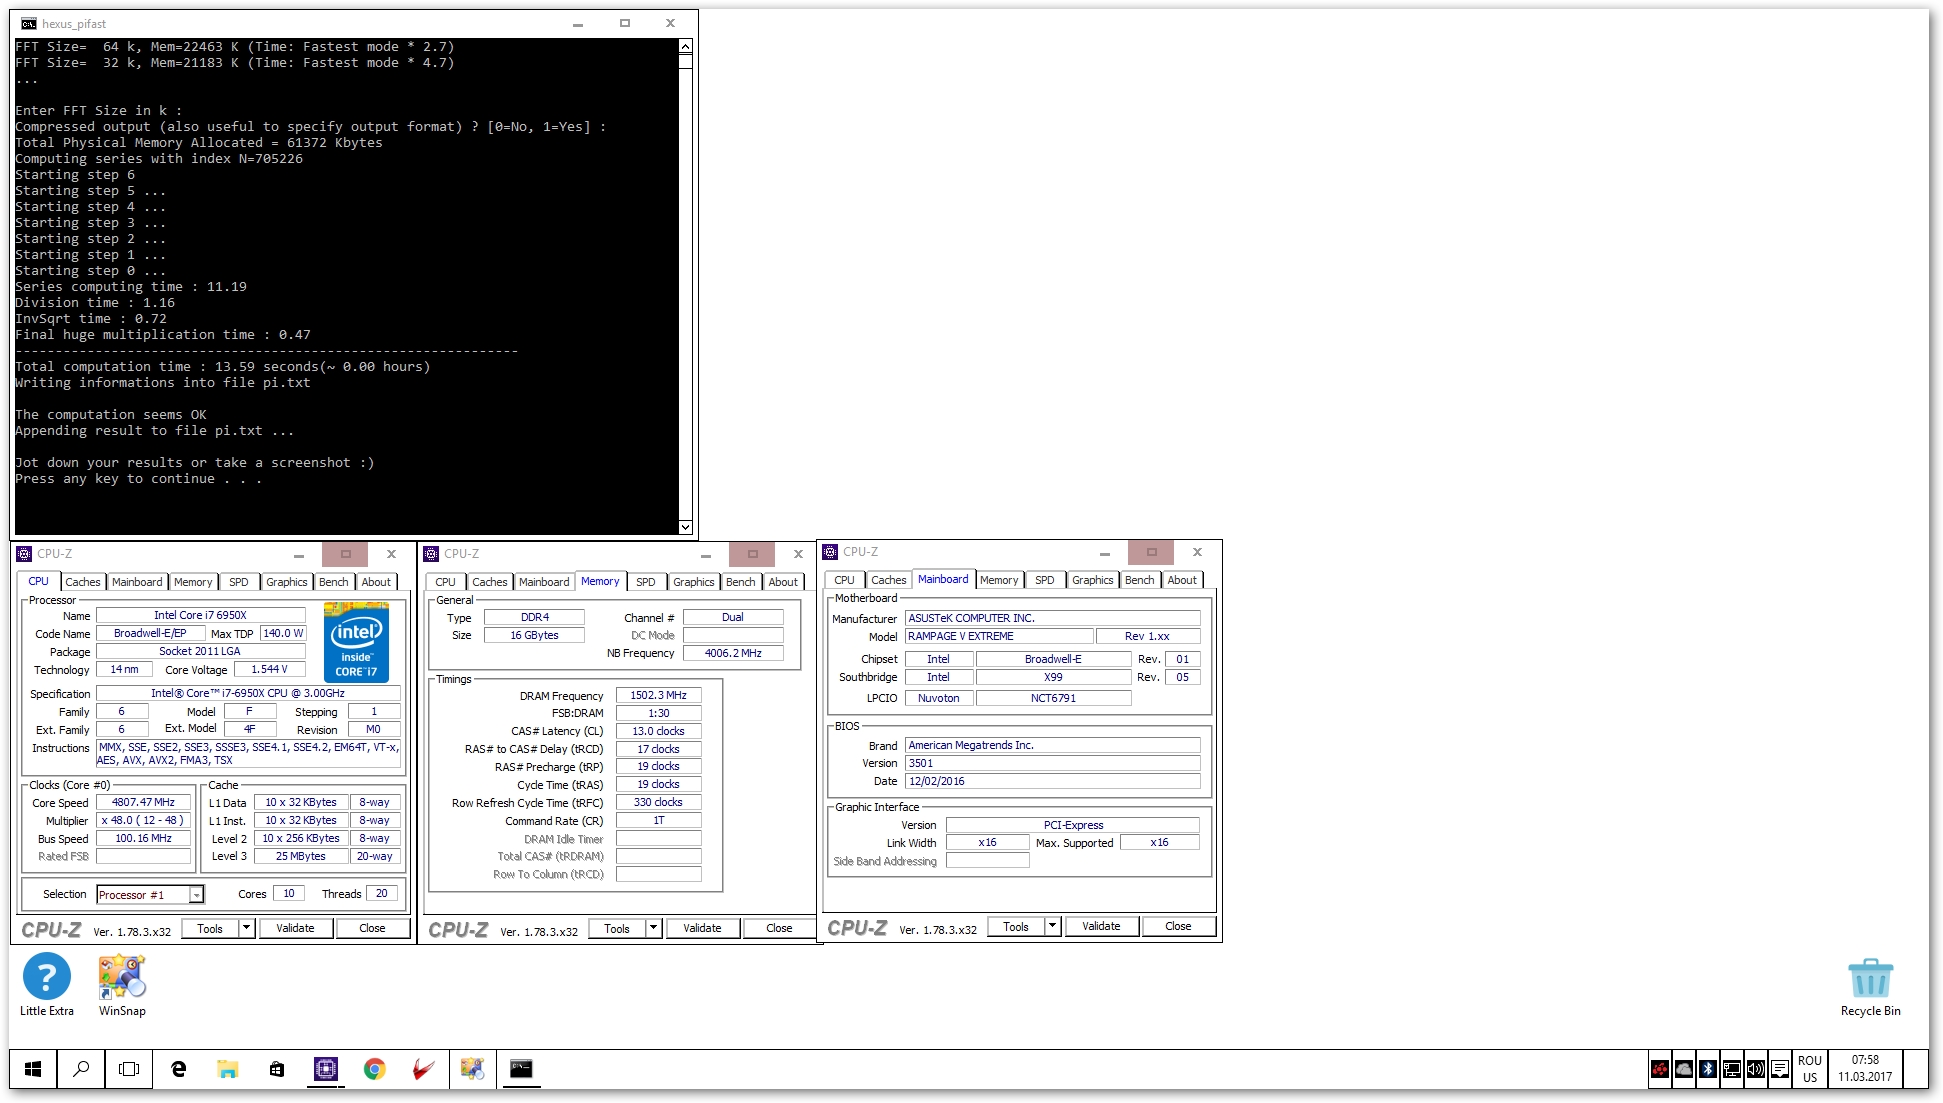Launch Microsoft Edge from the taskbar
1943x1103 pixels.
click(179, 1069)
